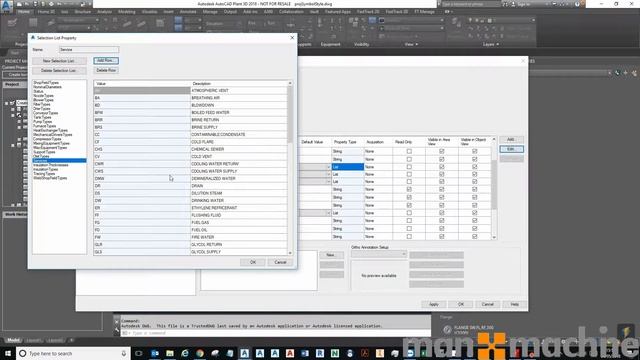
Task: Expand the Layers panel dropdown in ribbon
Action: click(x=491, y=44)
